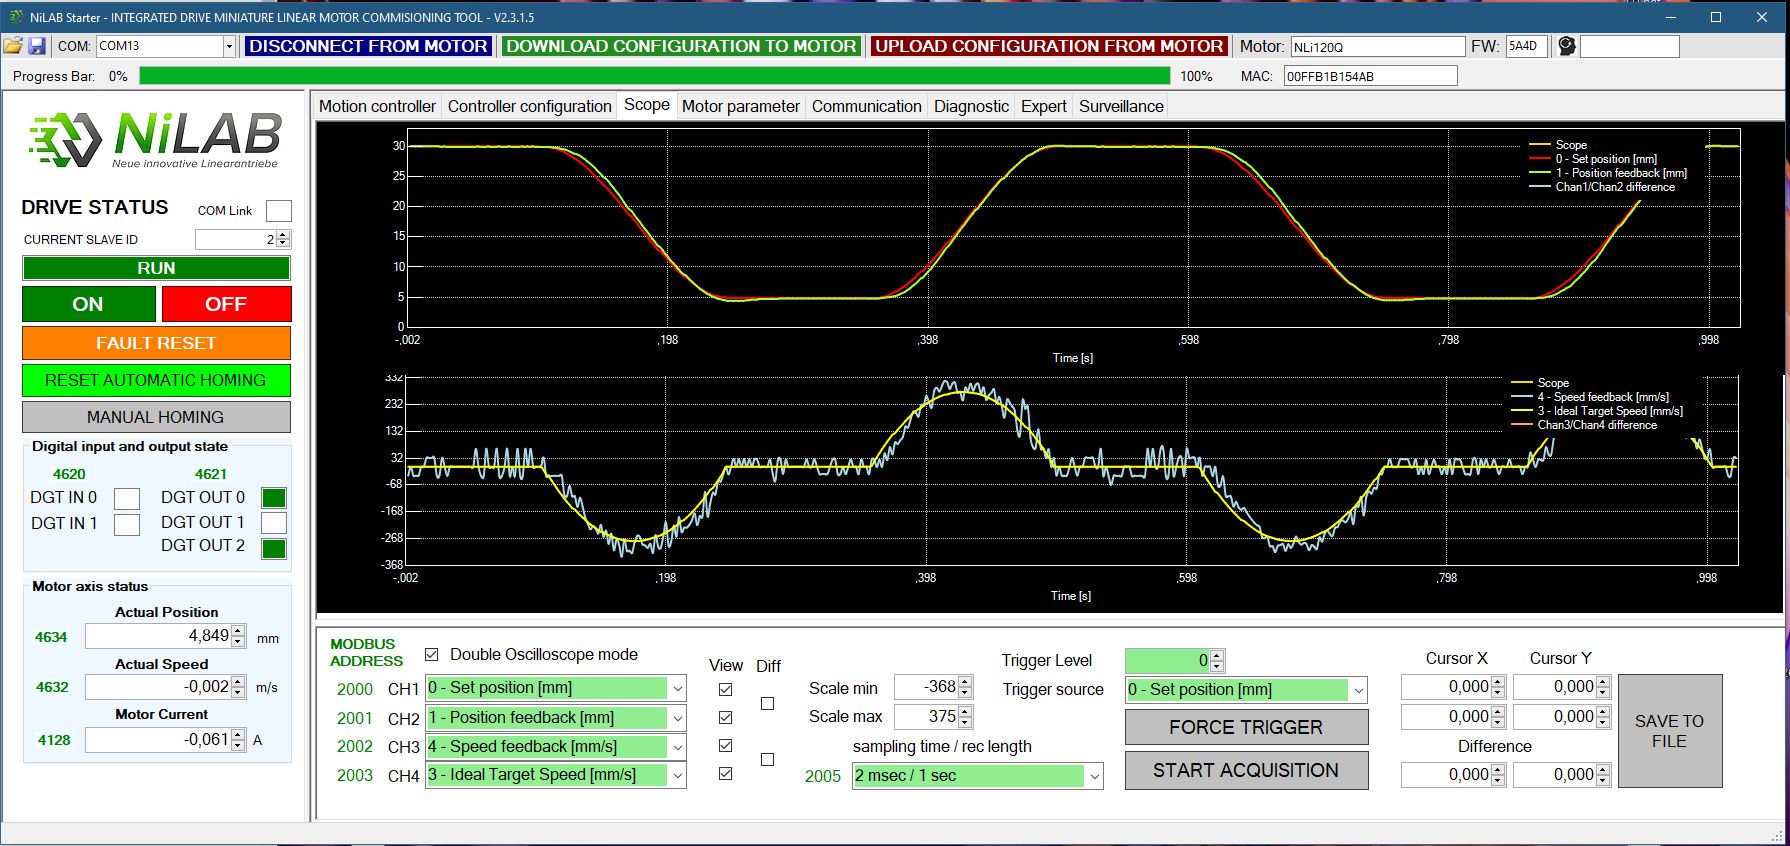Screen dimensions: 1790x846
Task: Click the head profile icon beside FW field
Action: (1566, 46)
